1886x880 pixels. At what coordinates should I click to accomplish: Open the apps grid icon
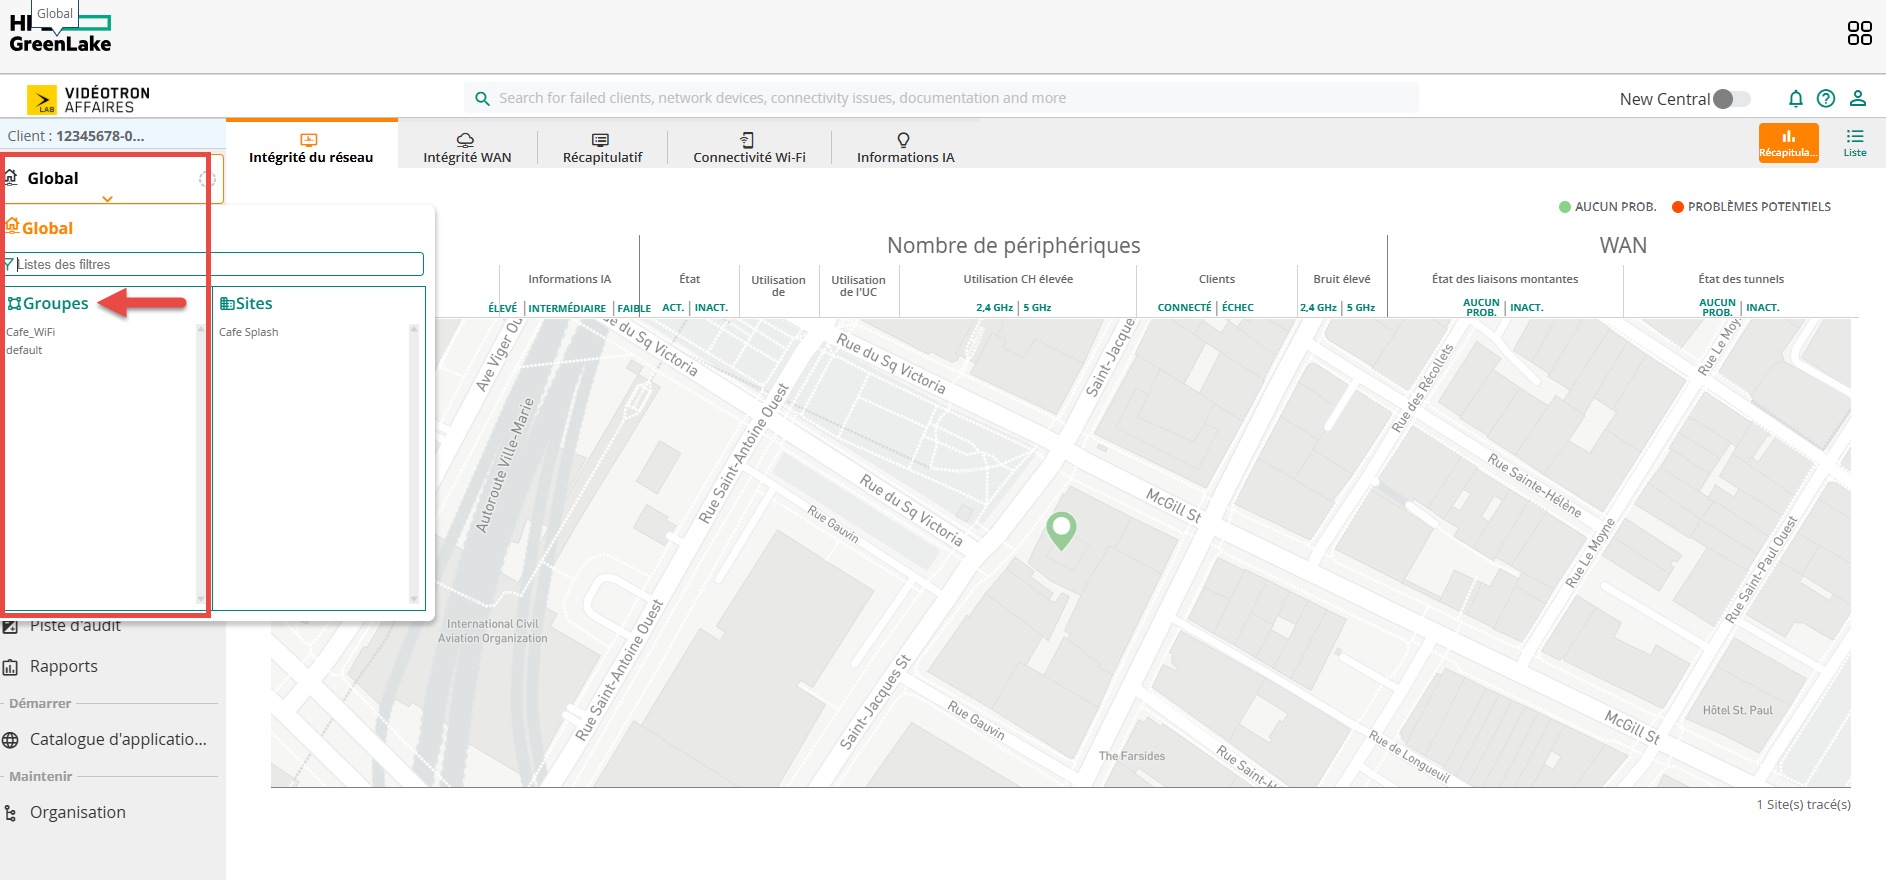pos(1859,33)
